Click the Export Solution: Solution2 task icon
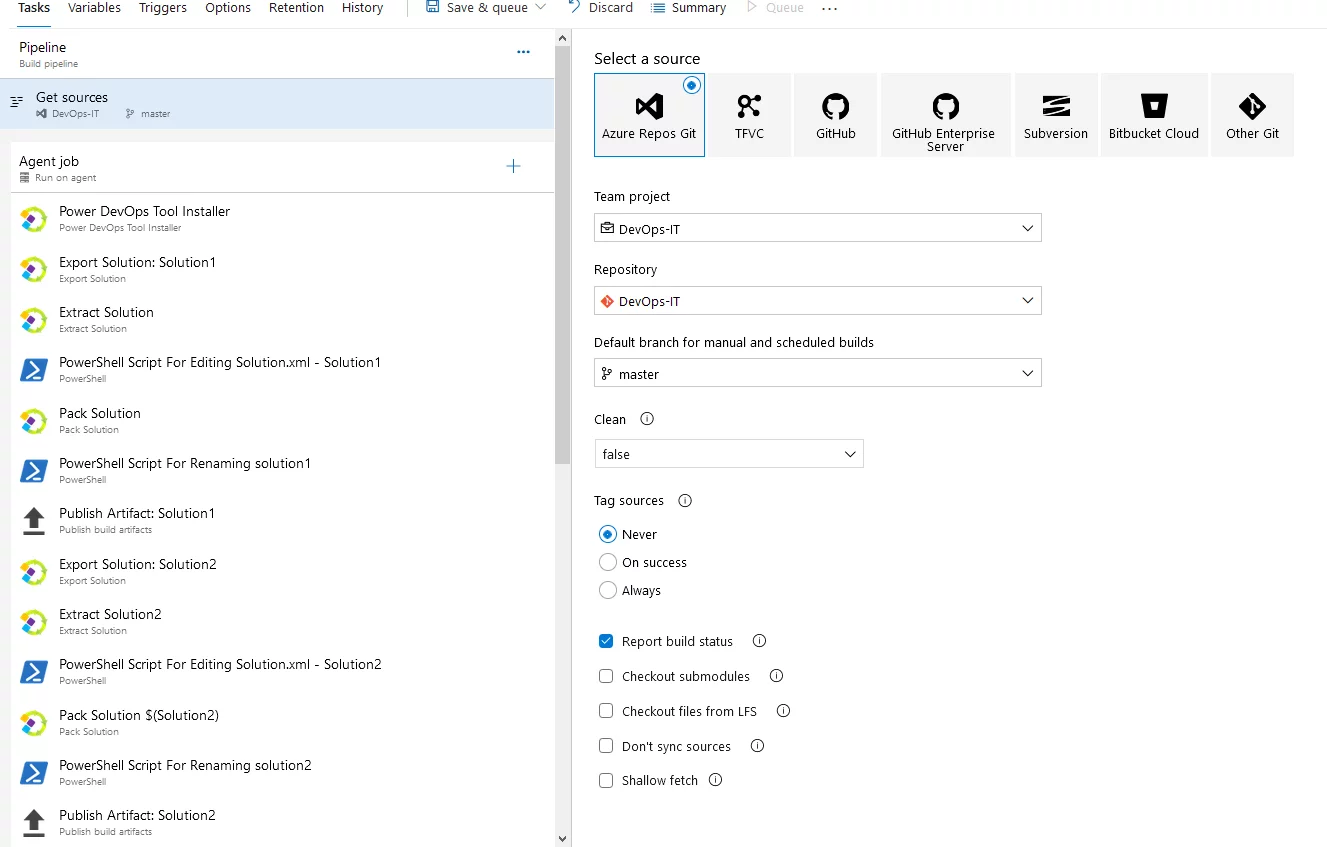 pos(34,572)
